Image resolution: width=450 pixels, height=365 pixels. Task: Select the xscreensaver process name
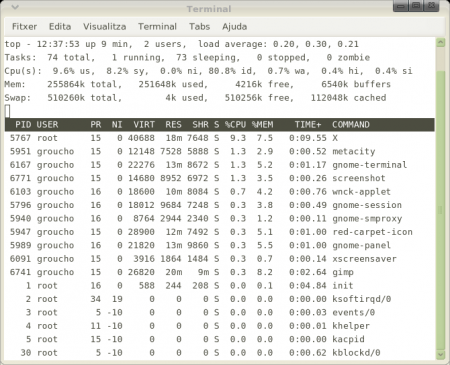(364, 259)
